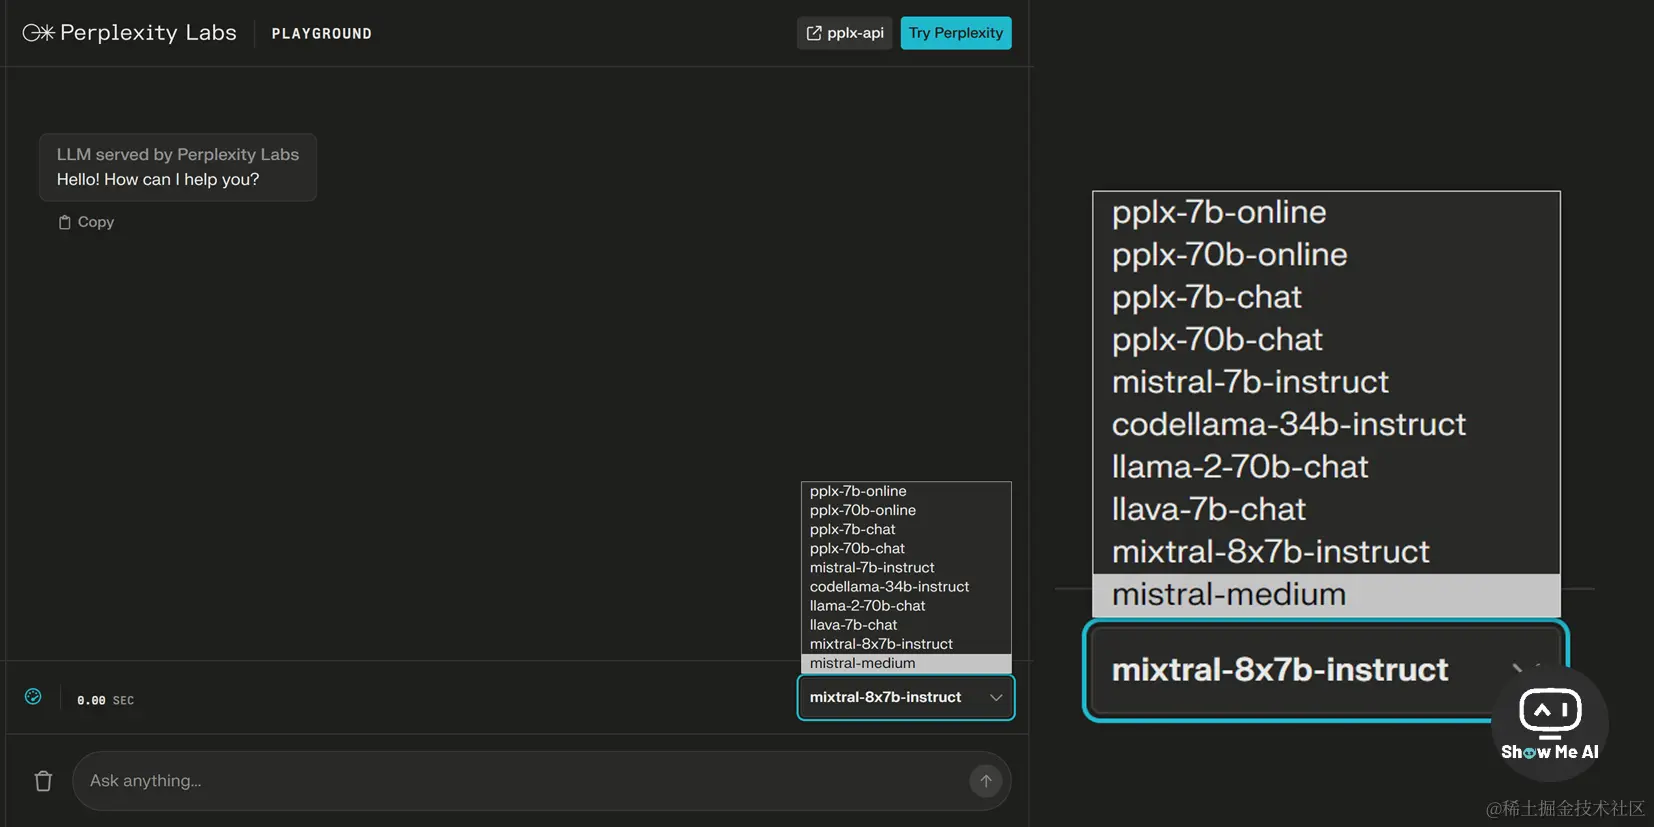Clear chat with the trash icon
Image resolution: width=1654 pixels, height=827 pixels.
pyautogui.click(x=43, y=781)
